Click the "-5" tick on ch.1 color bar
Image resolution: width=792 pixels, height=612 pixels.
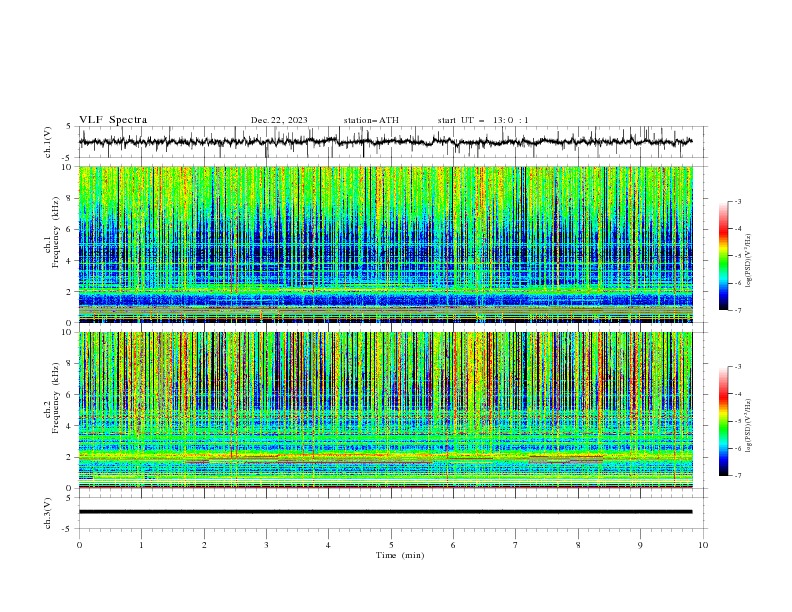pyautogui.click(x=738, y=256)
